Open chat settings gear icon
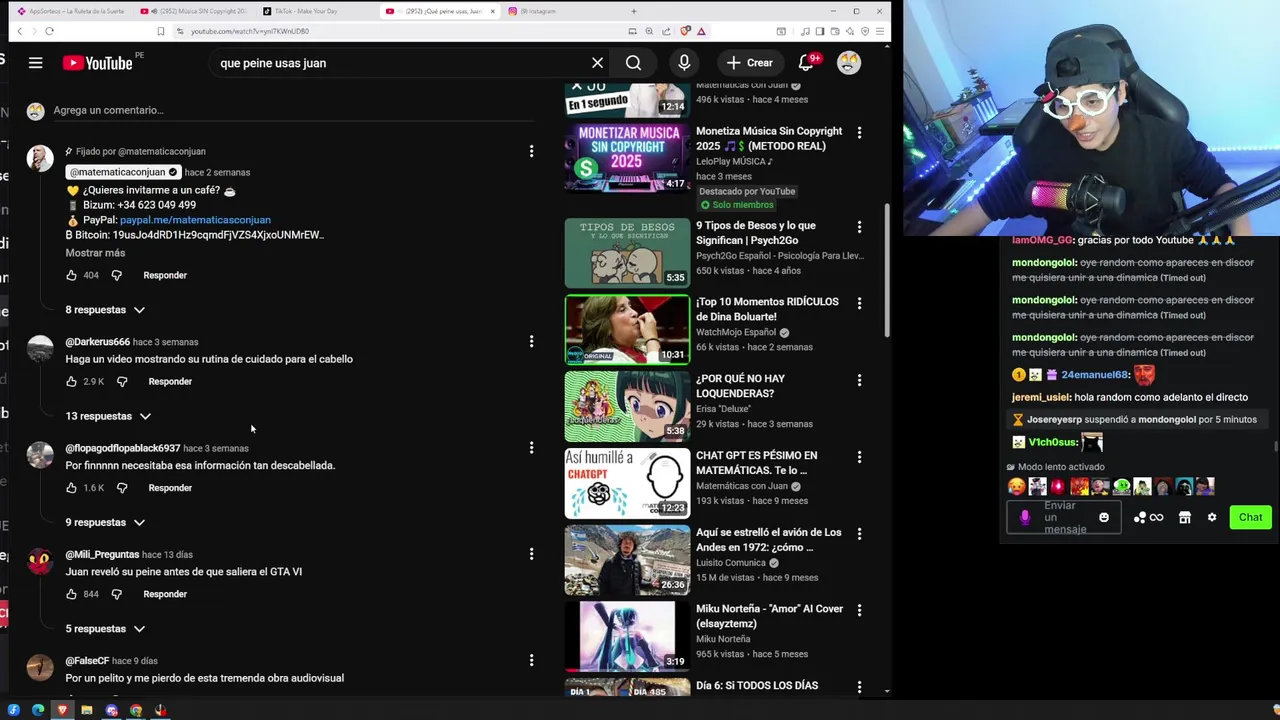Screen dimensions: 1280x720 [x=1212, y=517]
